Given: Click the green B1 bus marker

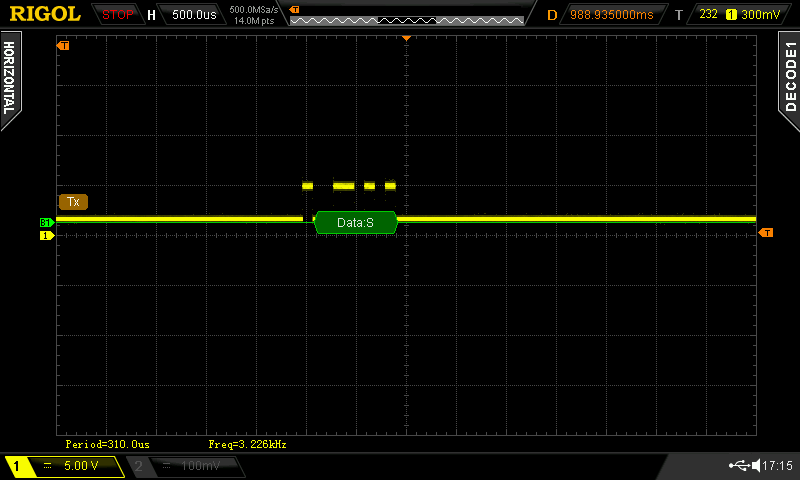Looking at the screenshot, I should coord(46,222).
